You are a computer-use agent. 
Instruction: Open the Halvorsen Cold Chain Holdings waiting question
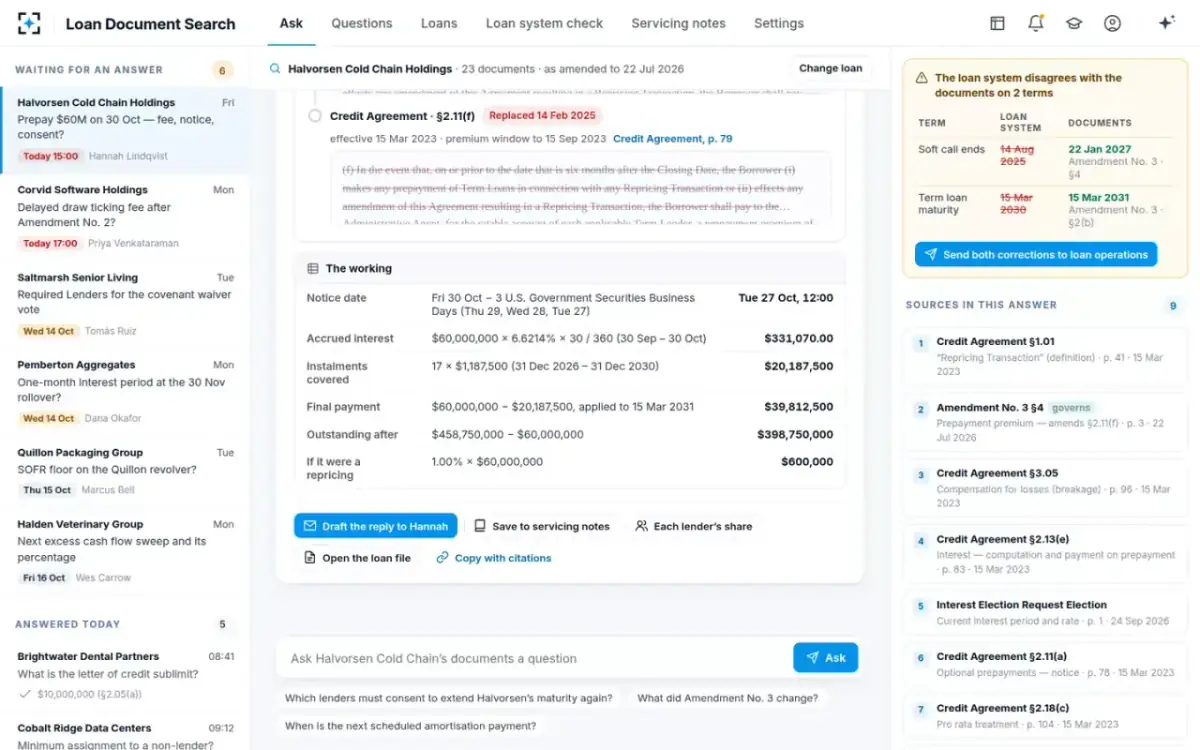point(125,129)
